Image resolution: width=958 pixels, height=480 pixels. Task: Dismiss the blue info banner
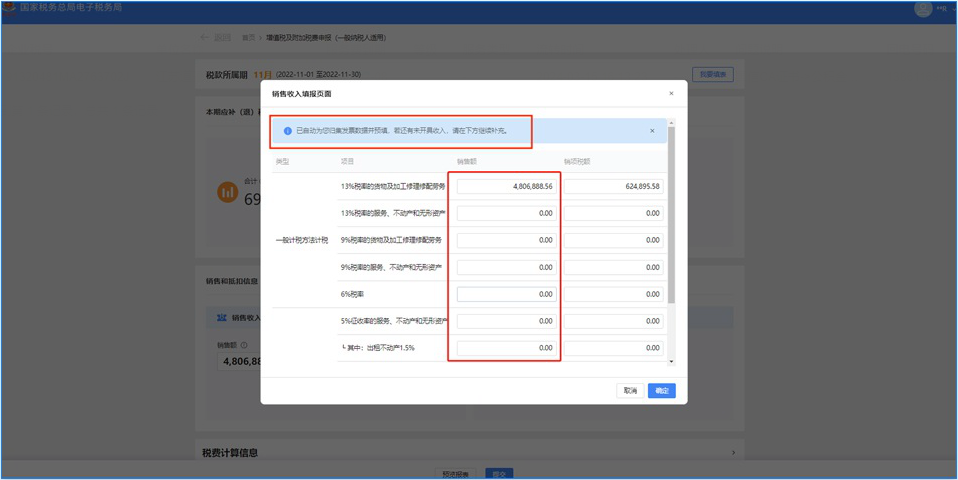[652, 131]
